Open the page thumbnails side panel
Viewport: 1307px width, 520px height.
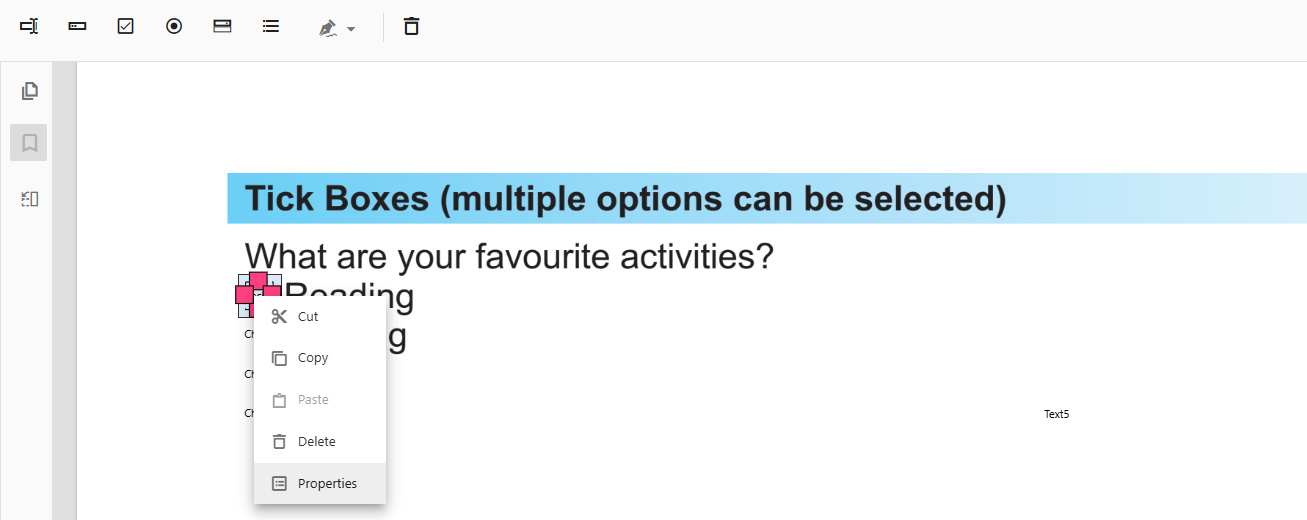pos(30,91)
